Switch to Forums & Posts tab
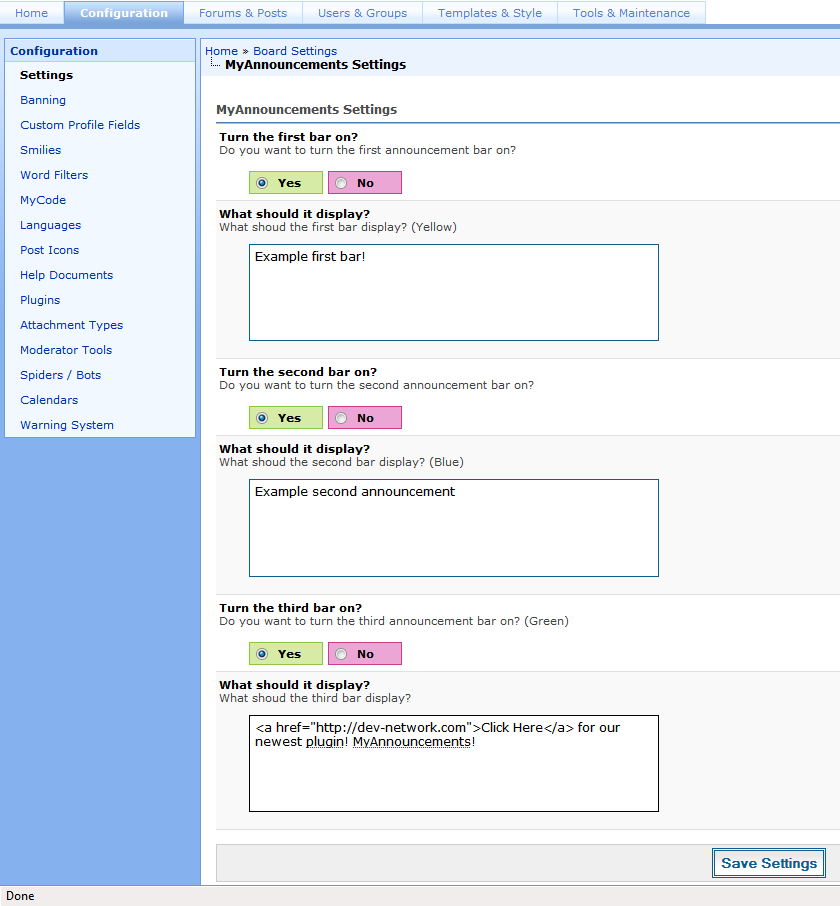The width and height of the screenshot is (840, 906). point(243,13)
